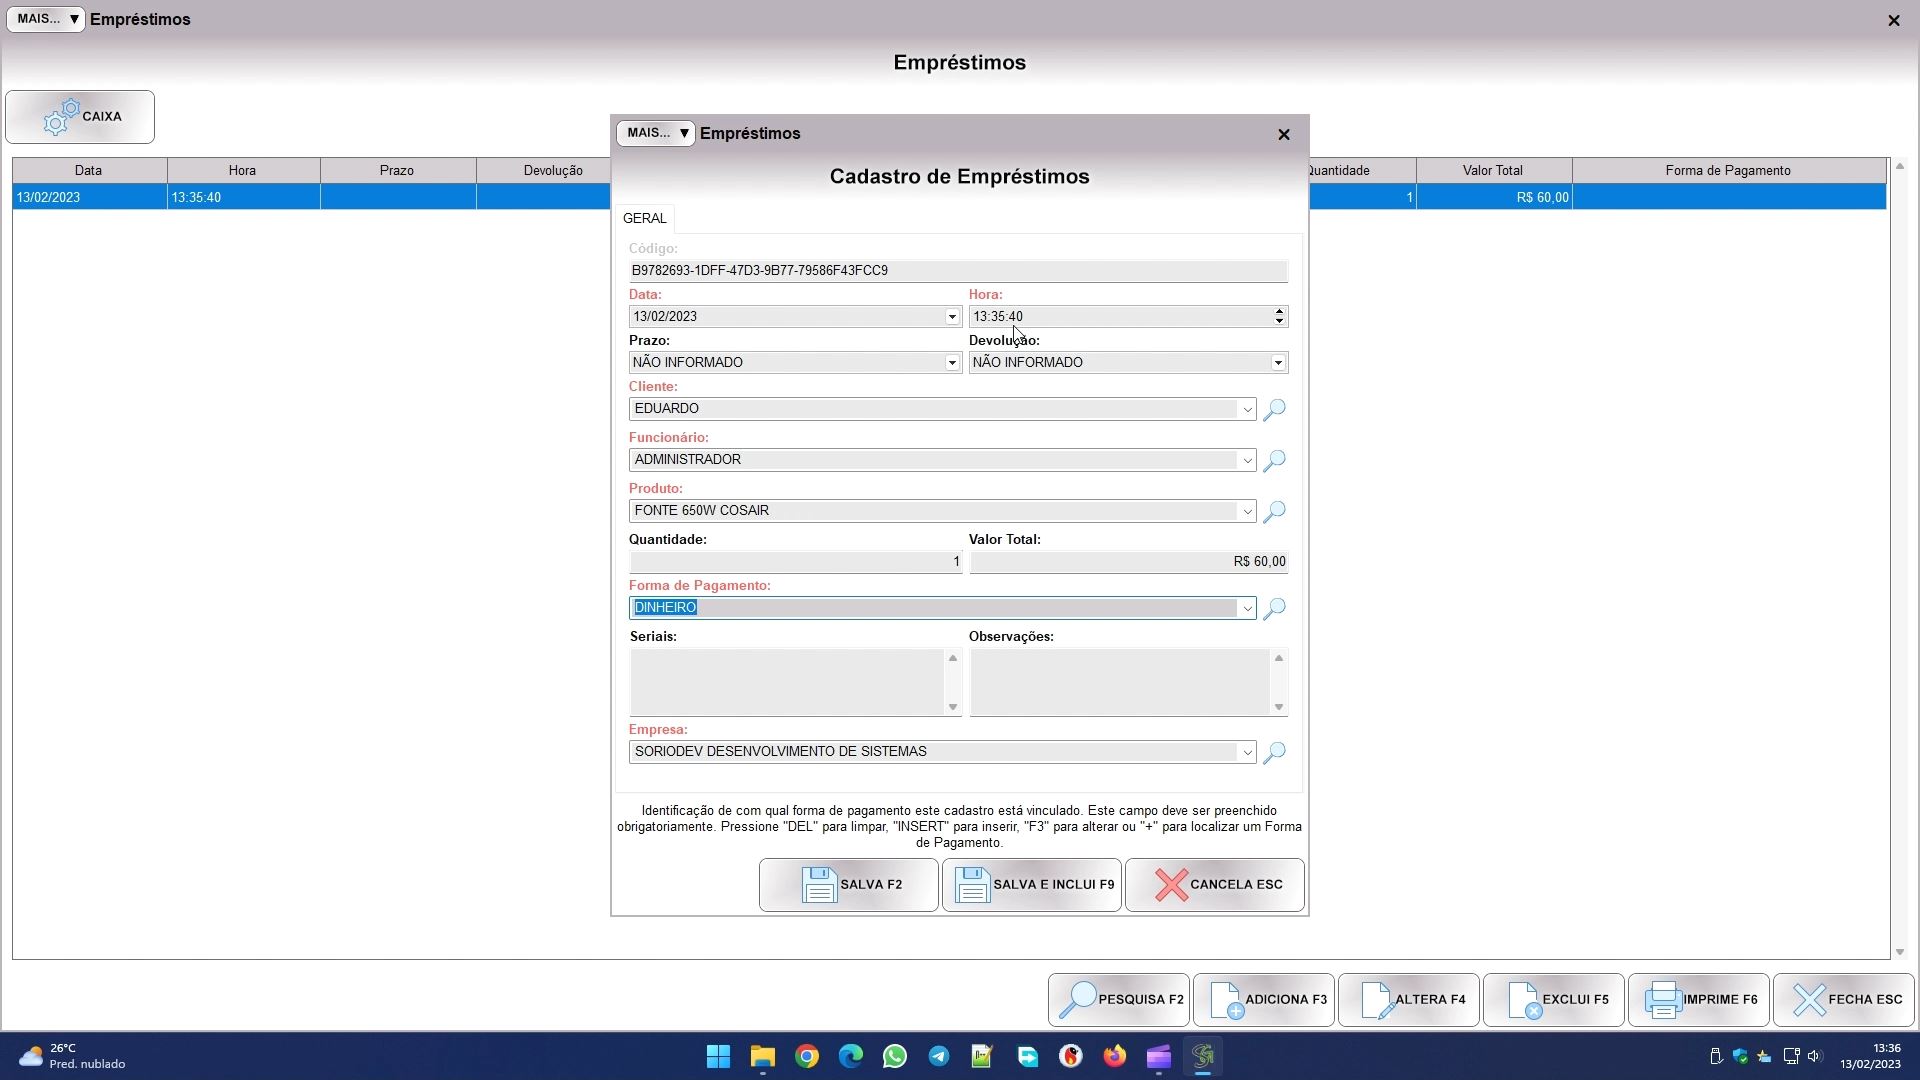Open the Cliente combo box arrow
Viewport: 1920px width, 1080px height.
tap(1247, 409)
